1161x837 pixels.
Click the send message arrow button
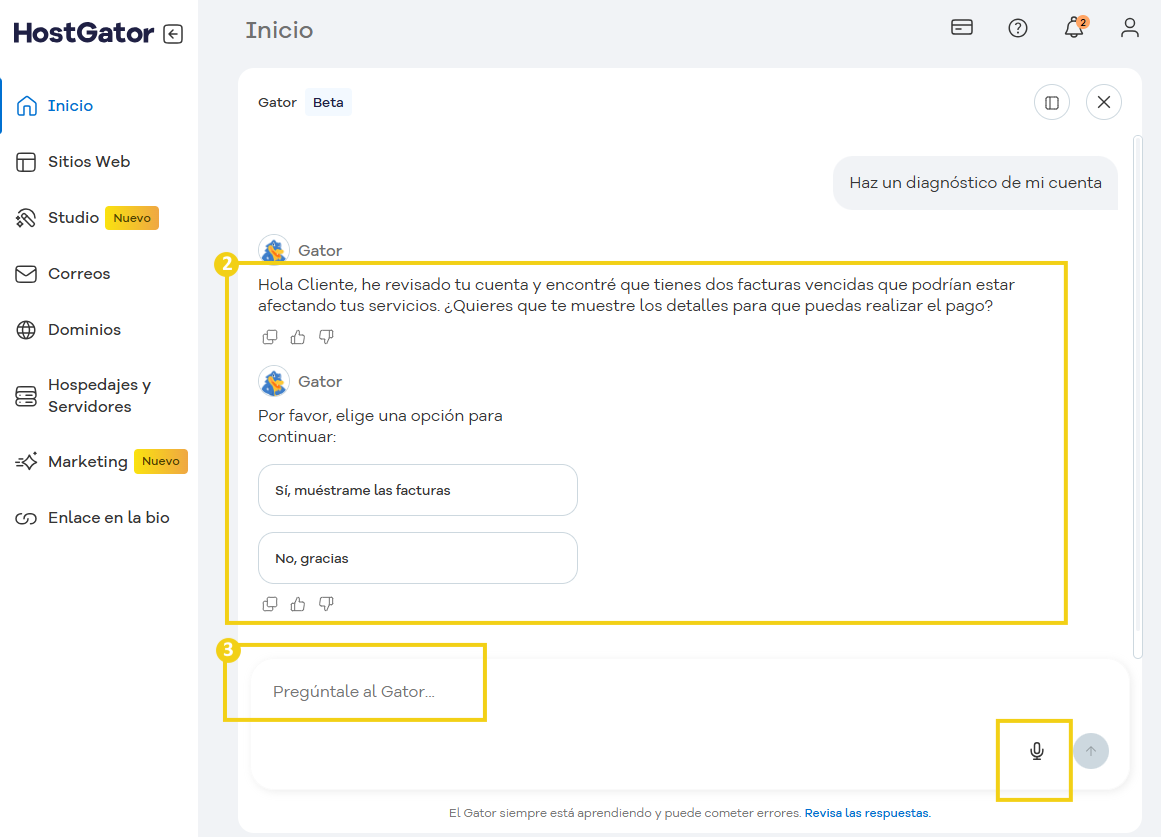click(x=1091, y=751)
